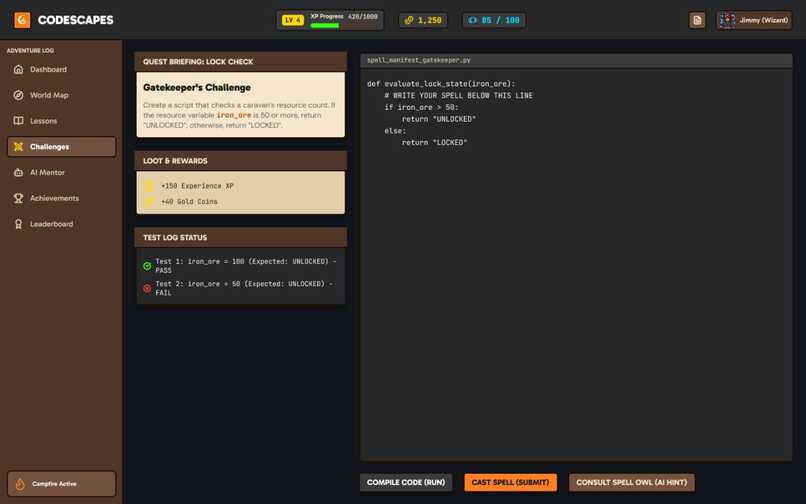The width and height of the screenshot is (806, 504).
Task: Open the Leaderboard page
Action: pos(62,224)
